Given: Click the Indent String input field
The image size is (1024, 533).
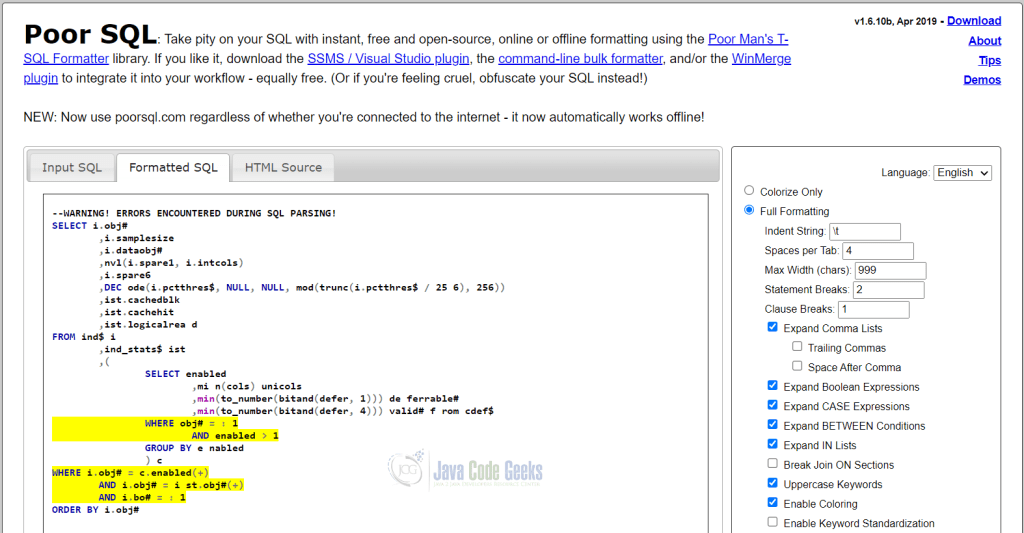Looking at the screenshot, I should tap(865, 231).
